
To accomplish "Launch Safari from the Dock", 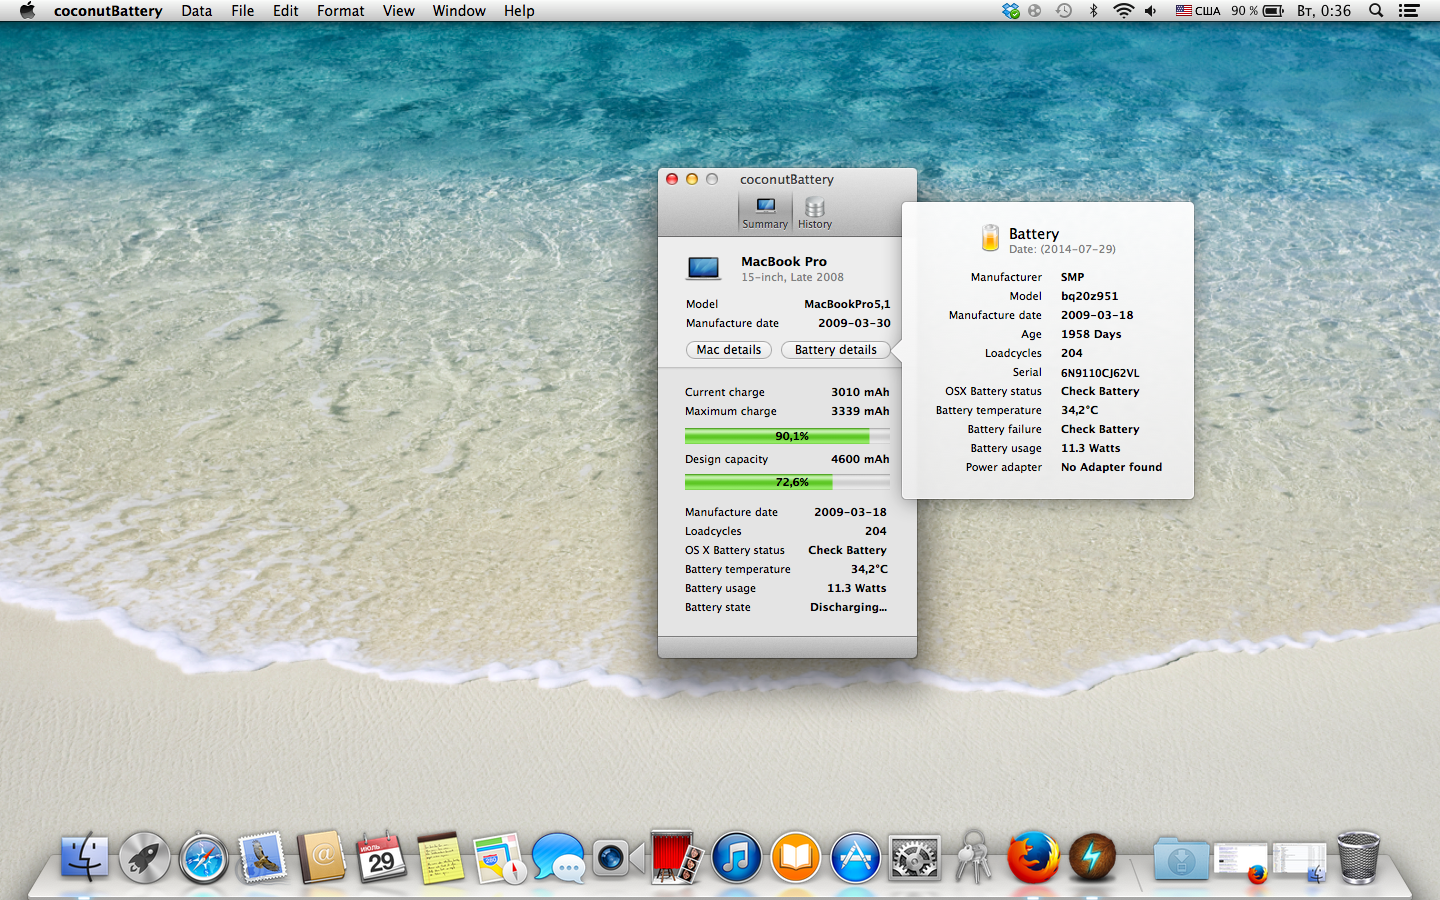I will [x=204, y=857].
